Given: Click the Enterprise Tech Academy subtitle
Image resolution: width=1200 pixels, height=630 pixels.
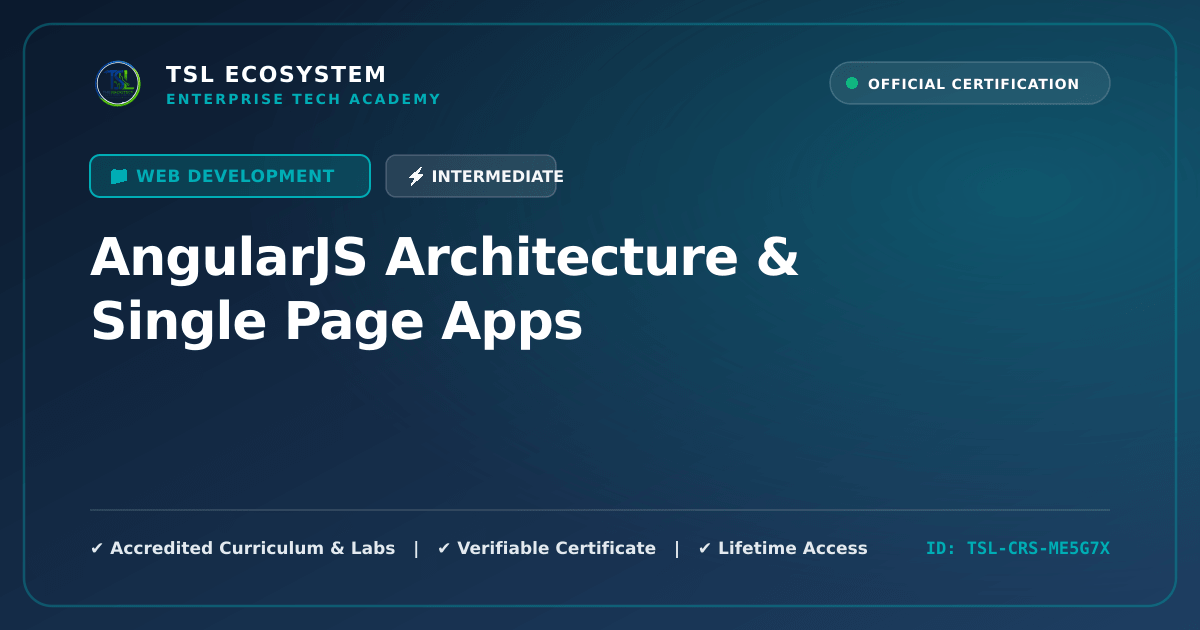Looking at the screenshot, I should tap(303, 99).
